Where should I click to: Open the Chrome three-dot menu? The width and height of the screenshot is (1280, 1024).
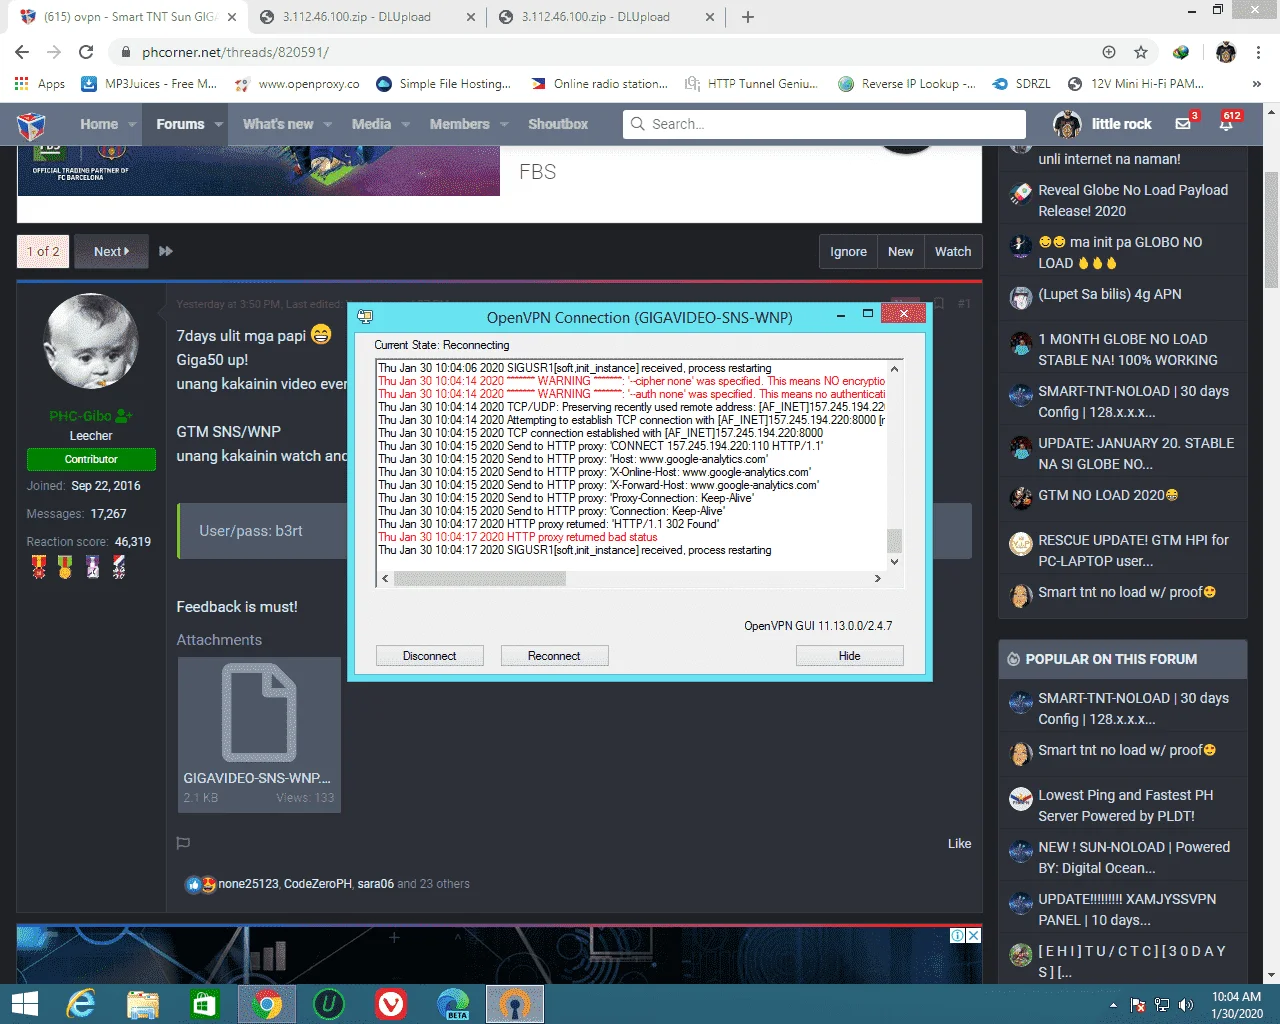pyautogui.click(x=1259, y=52)
